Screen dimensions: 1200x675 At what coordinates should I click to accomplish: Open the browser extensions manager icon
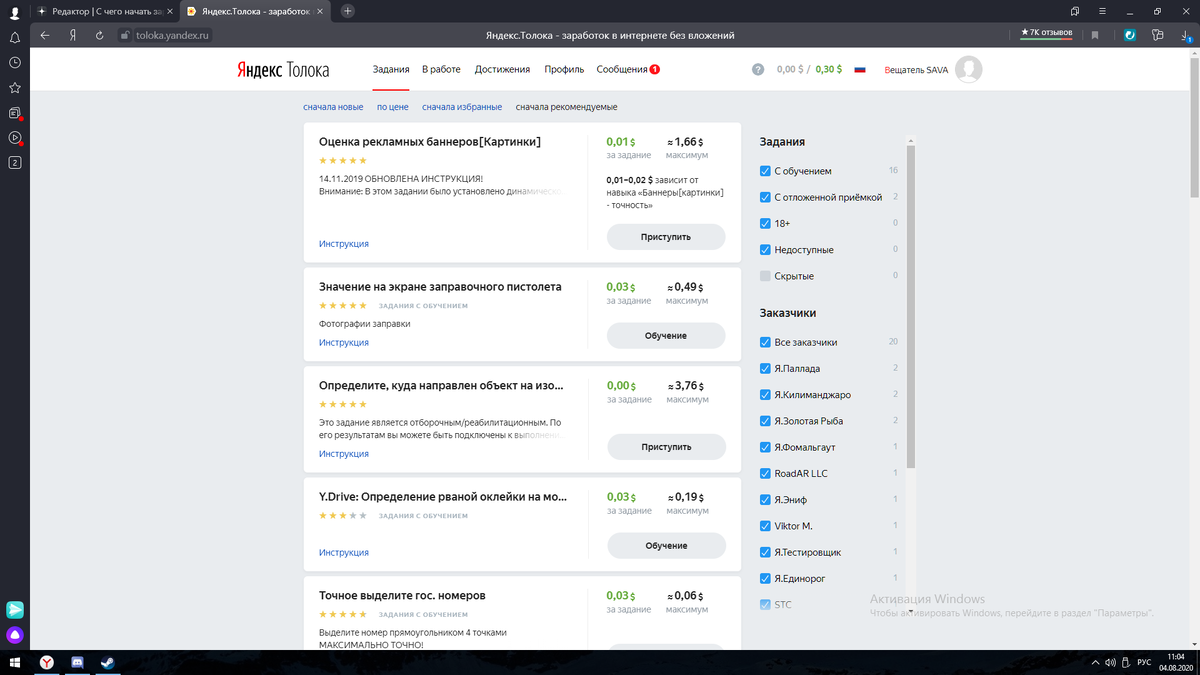coord(1157,35)
